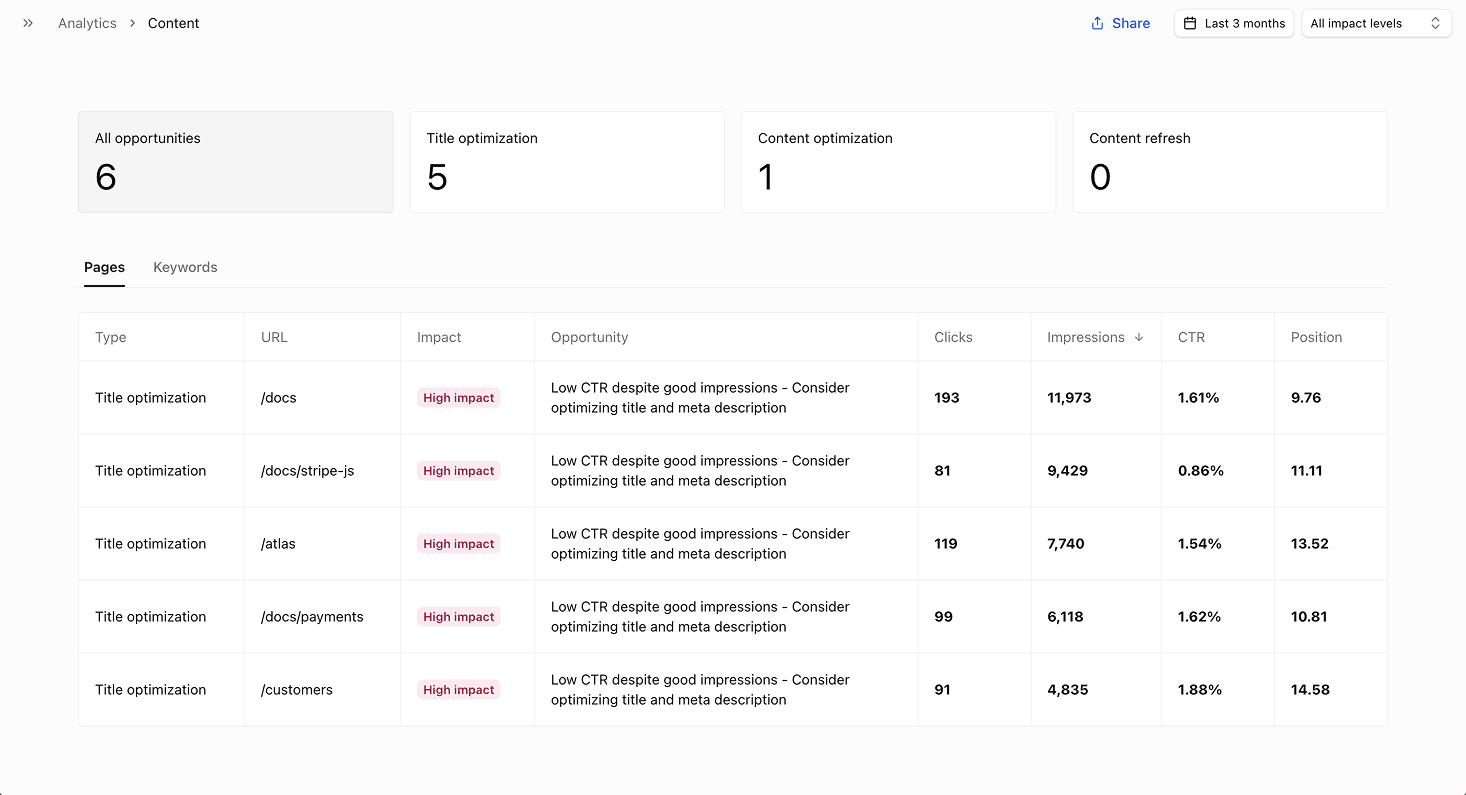Viewport: 1466px width, 795px height.
Task: Select the Pages tab
Action: coord(104,267)
